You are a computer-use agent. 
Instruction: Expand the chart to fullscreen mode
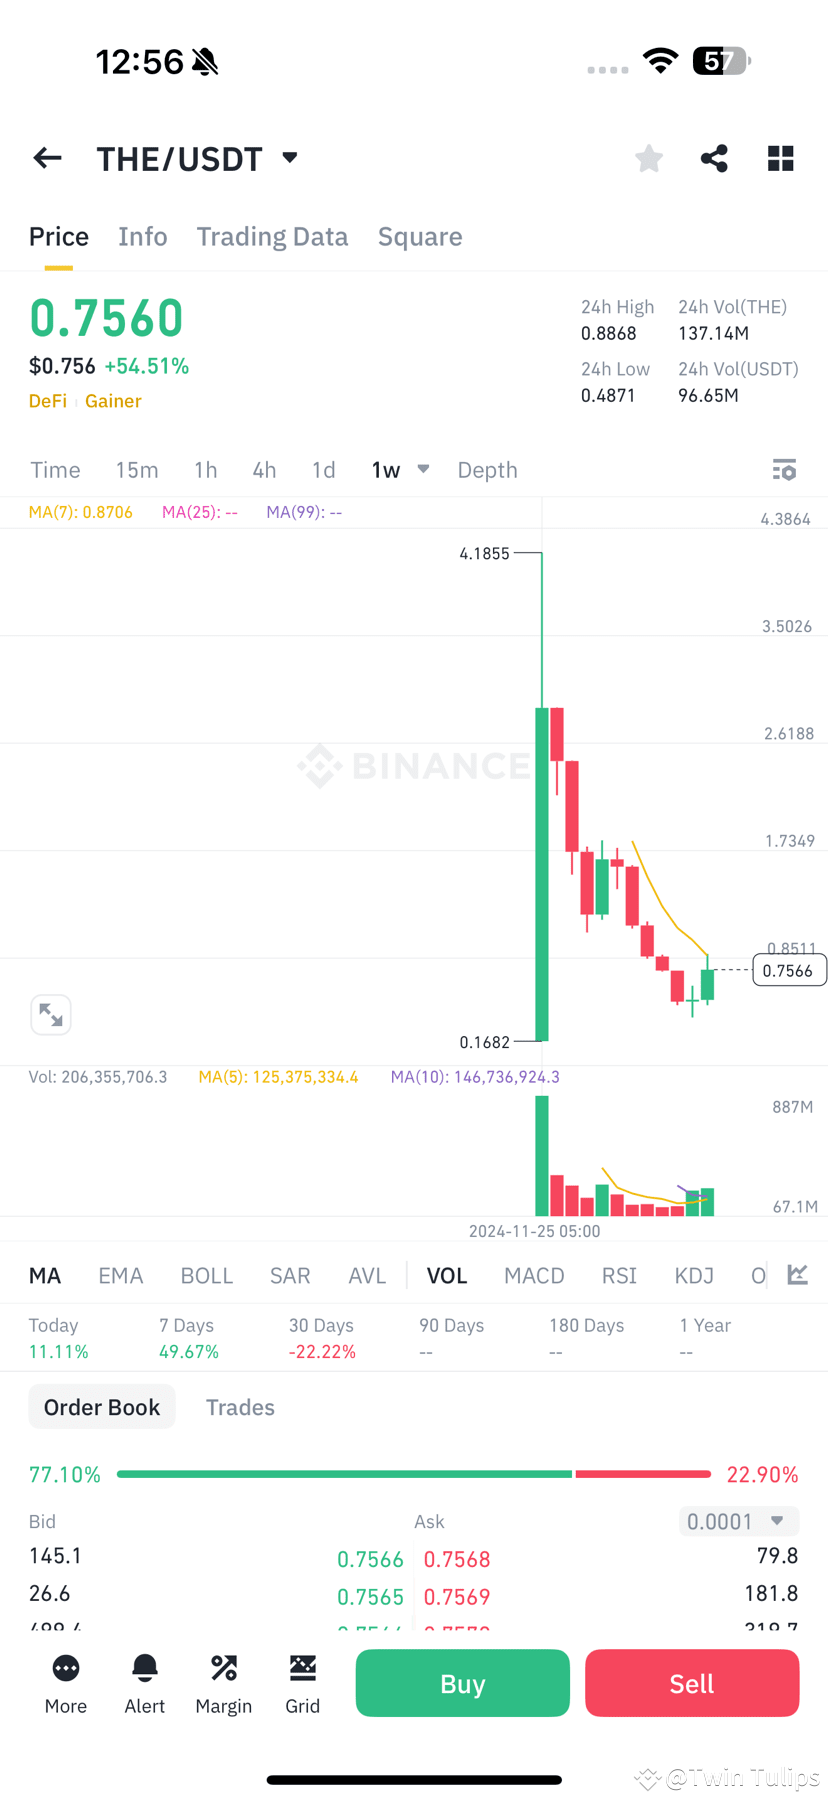(51, 1014)
